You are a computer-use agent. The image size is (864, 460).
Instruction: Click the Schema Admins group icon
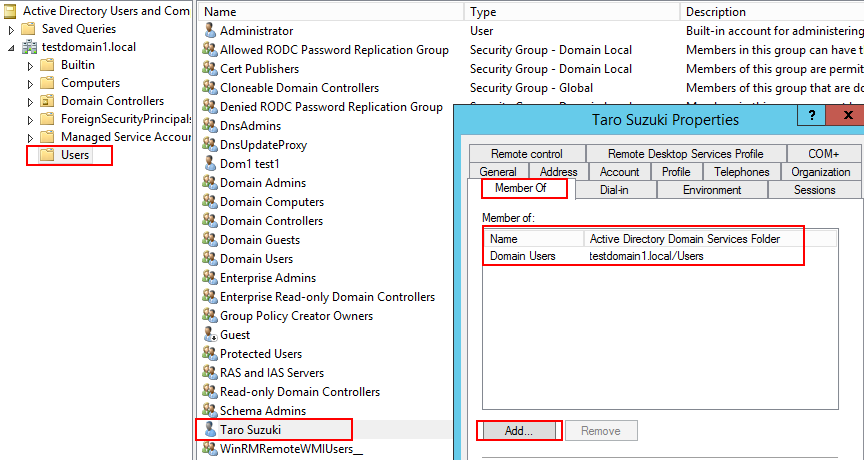coord(210,410)
